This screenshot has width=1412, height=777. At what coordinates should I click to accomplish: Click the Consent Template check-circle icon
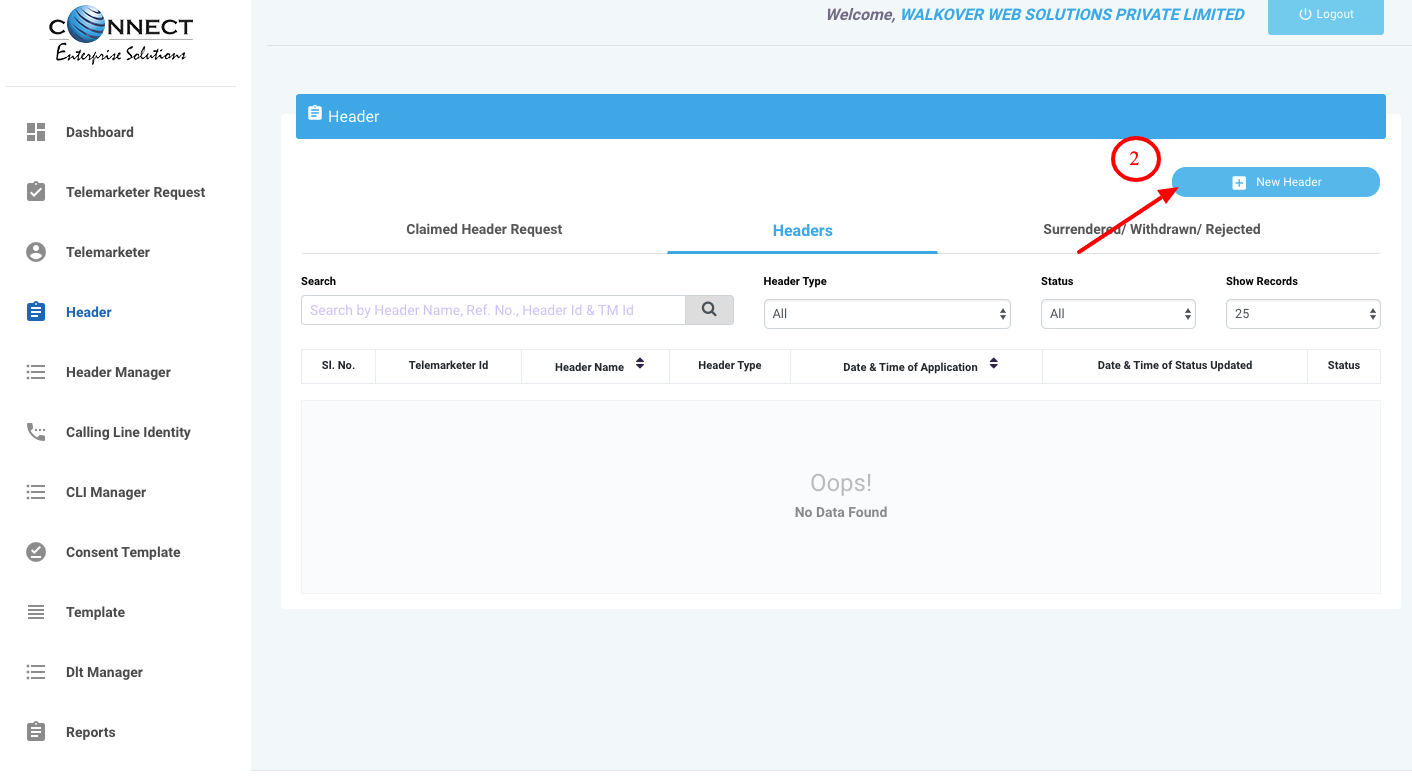[x=36, y=552]
